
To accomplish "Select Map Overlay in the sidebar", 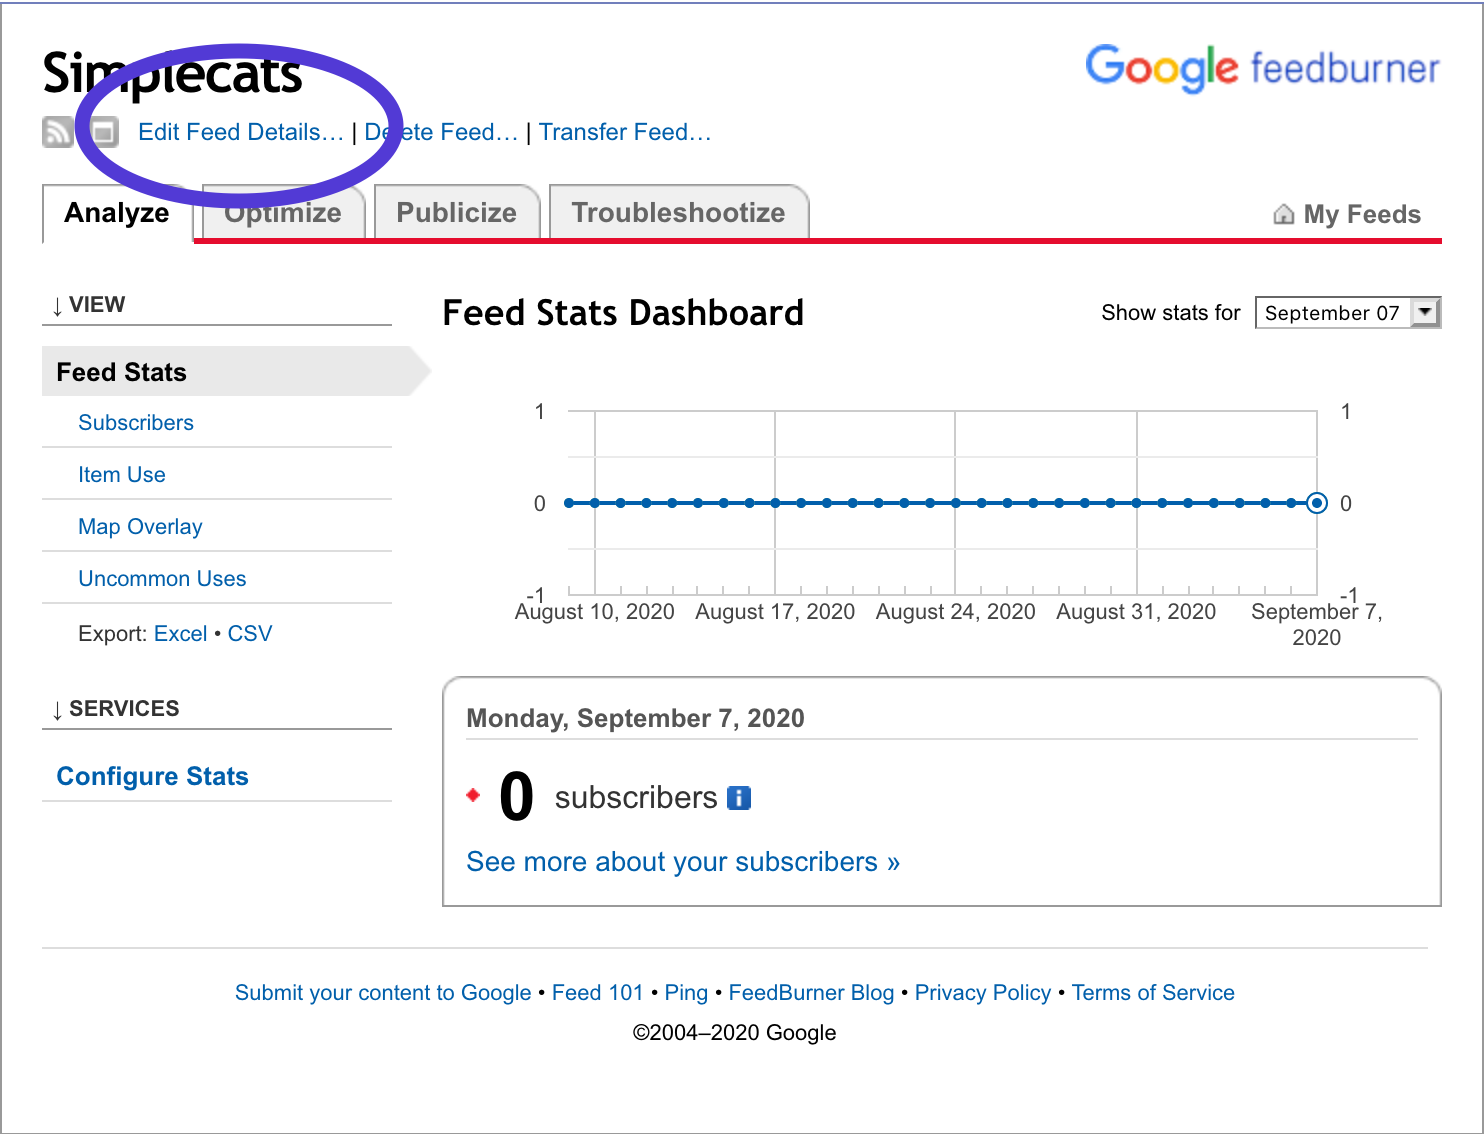I will (140, 527).
